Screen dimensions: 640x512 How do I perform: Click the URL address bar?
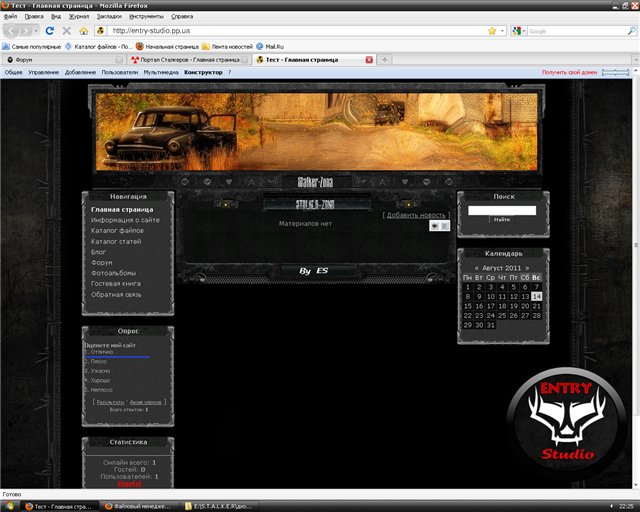pos(298,31)
